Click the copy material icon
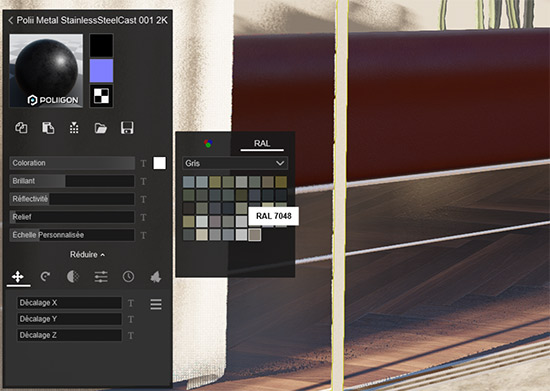550x391 pixels. pos(21,128)
